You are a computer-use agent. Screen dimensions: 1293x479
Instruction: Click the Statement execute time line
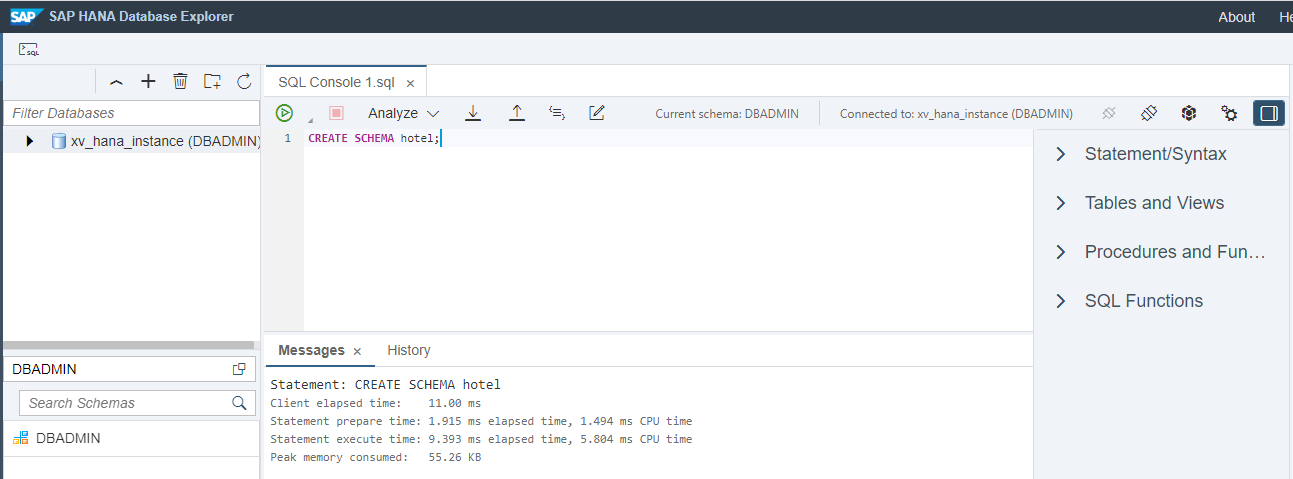[x=481, y=439]
